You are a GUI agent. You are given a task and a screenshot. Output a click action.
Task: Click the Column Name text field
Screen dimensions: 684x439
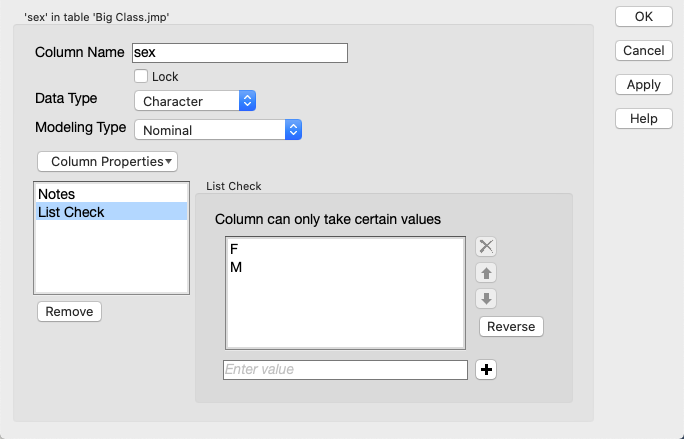pos(240,53)
